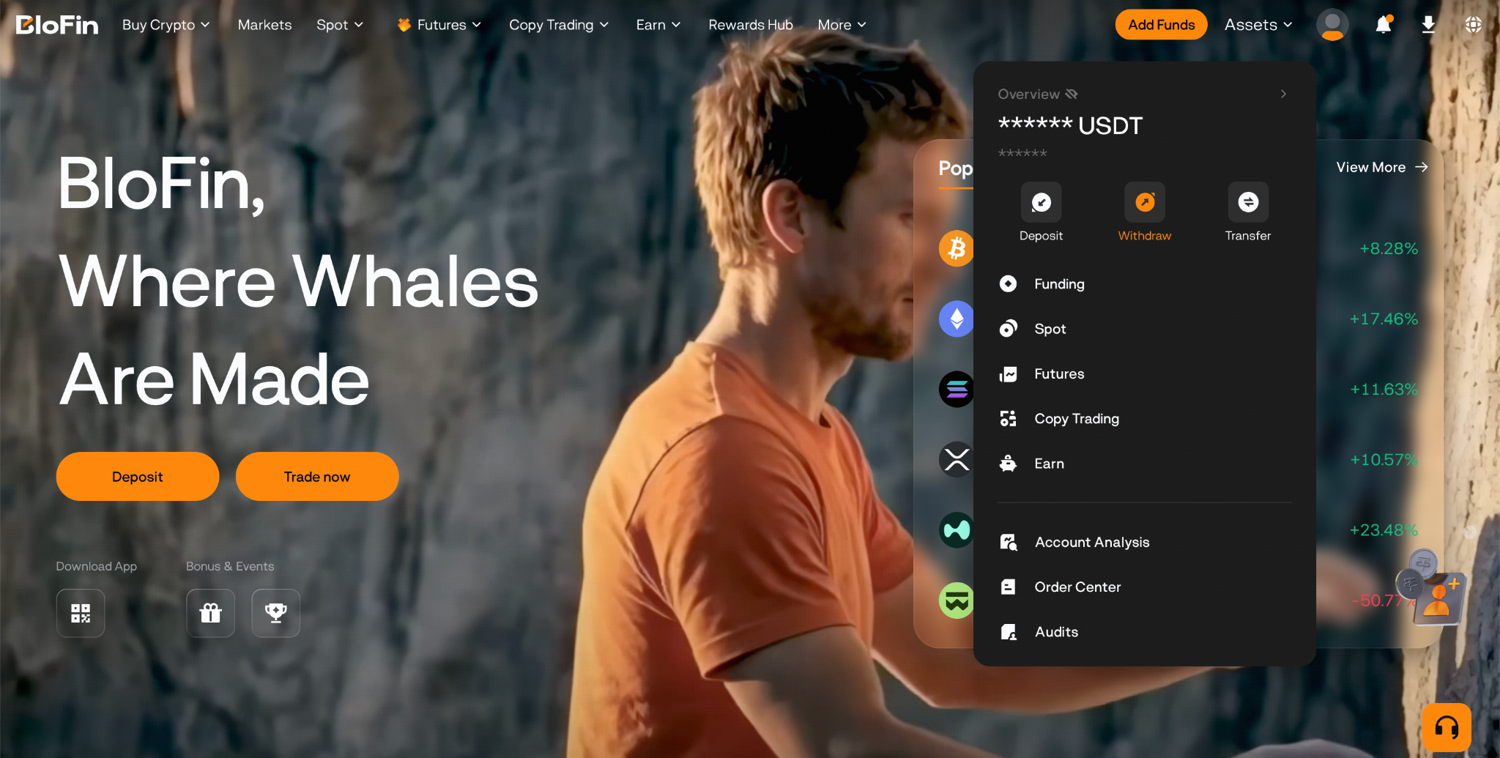Click the green coin icon beside -50.77%
This screenshot has width=1500, height=758.
pos(956,600)
